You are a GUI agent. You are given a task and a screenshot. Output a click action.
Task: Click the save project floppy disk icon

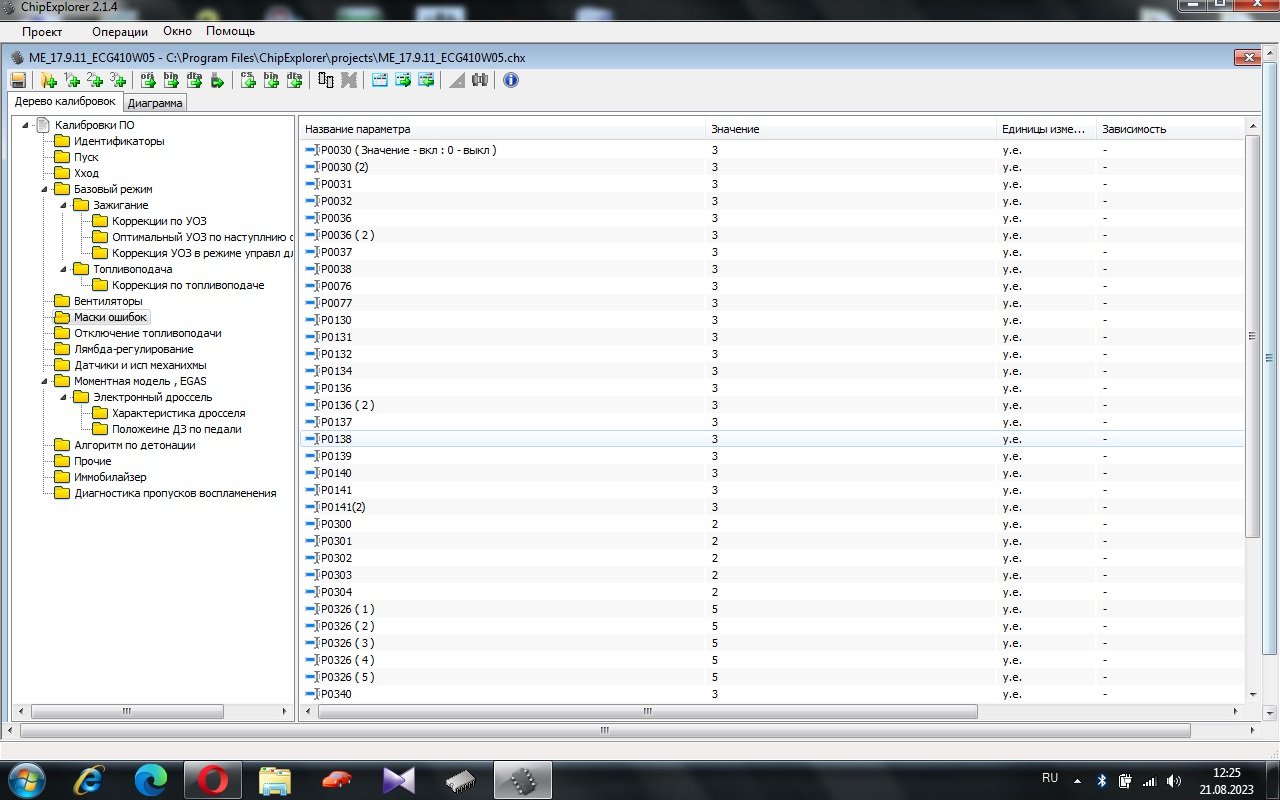point(18,80)
